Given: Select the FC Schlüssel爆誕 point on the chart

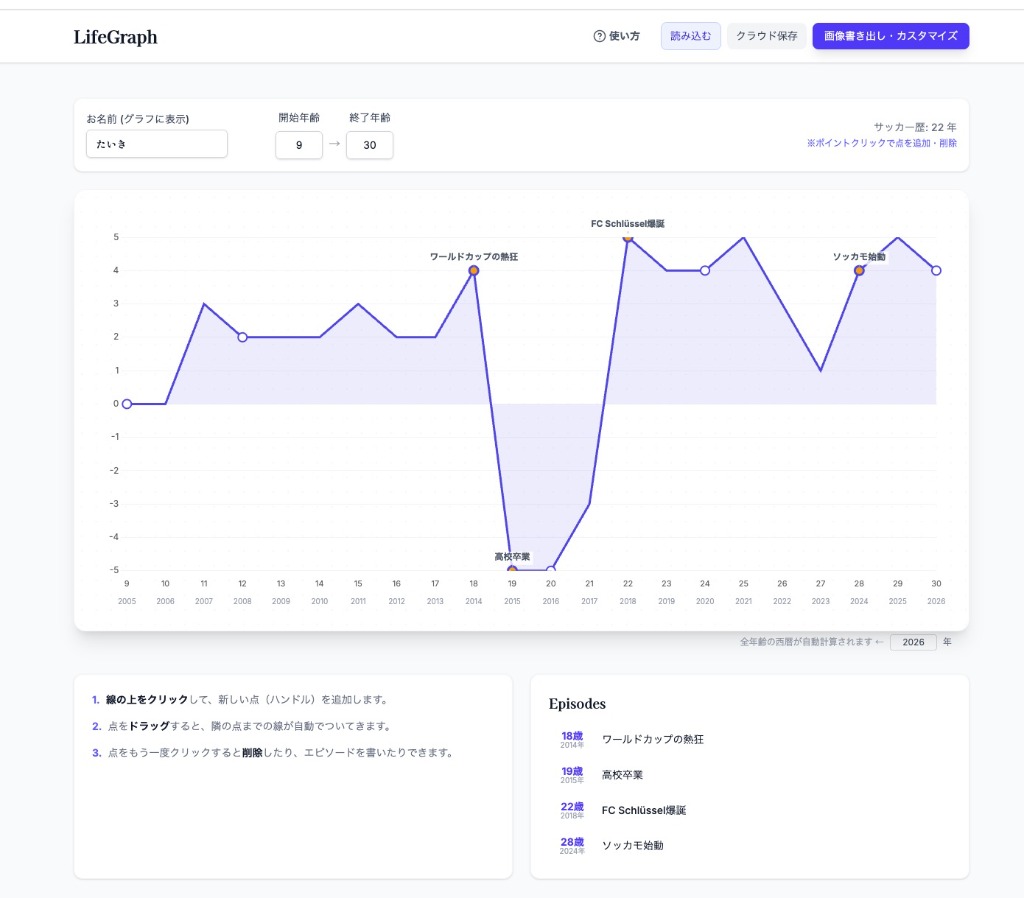Looking at the screenshot, I should [x=628, y=238].
